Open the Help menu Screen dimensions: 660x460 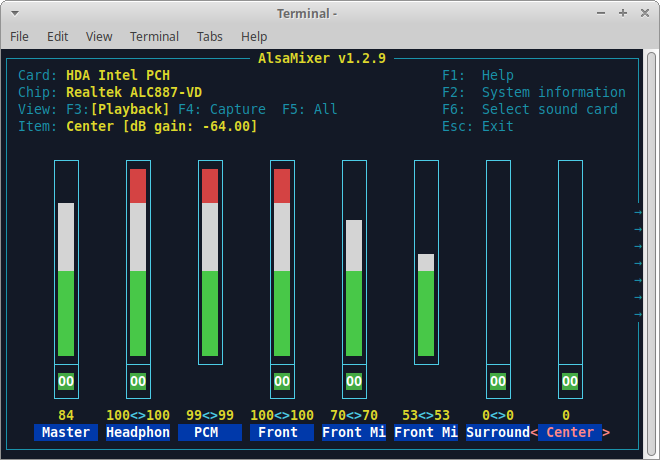254,37
